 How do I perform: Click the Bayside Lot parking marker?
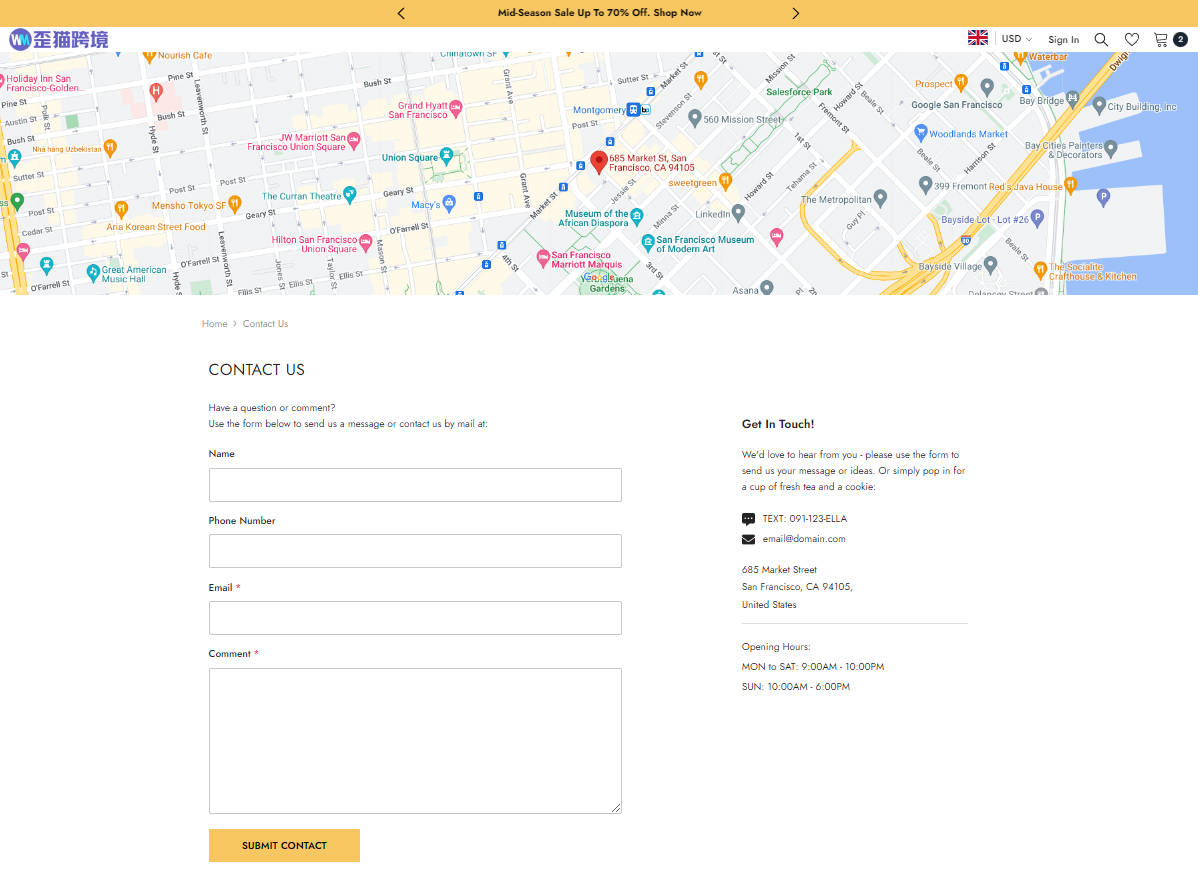coord(1037,218)
